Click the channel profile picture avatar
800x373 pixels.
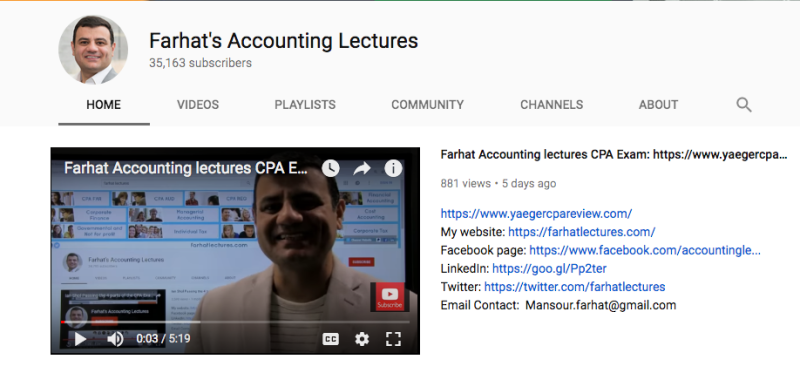pyautogui.click(x=93, y=49)
